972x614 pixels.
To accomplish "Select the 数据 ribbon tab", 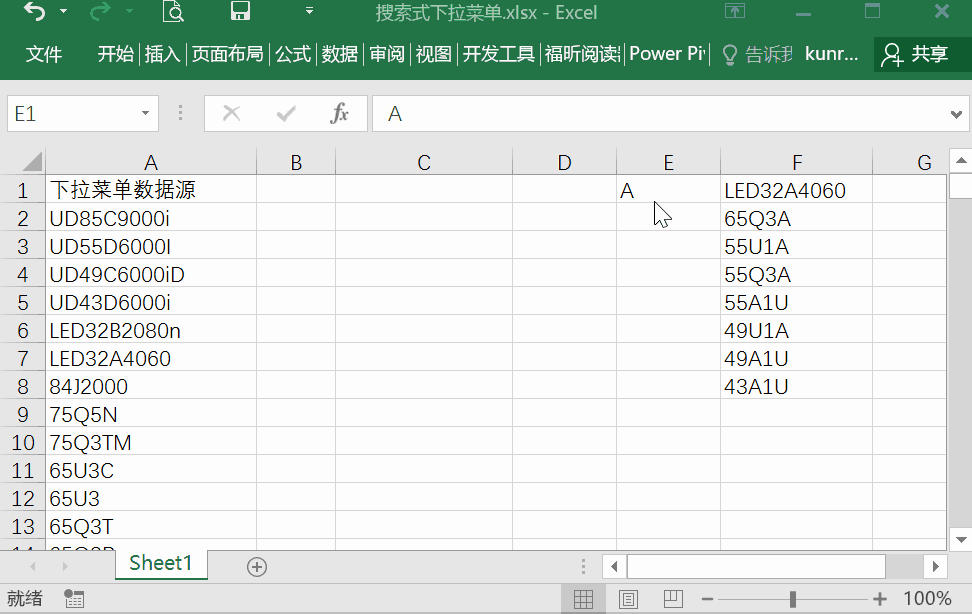I will click(340, 54).
